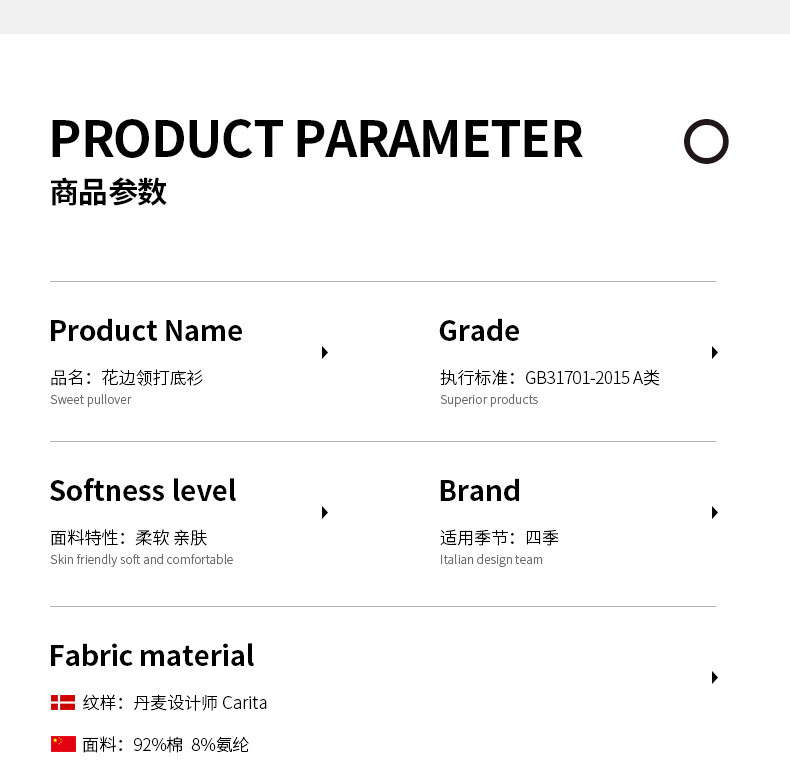Select the Brand heading
Viewport: 790px width, 782px height.
(x=480, y=491)
